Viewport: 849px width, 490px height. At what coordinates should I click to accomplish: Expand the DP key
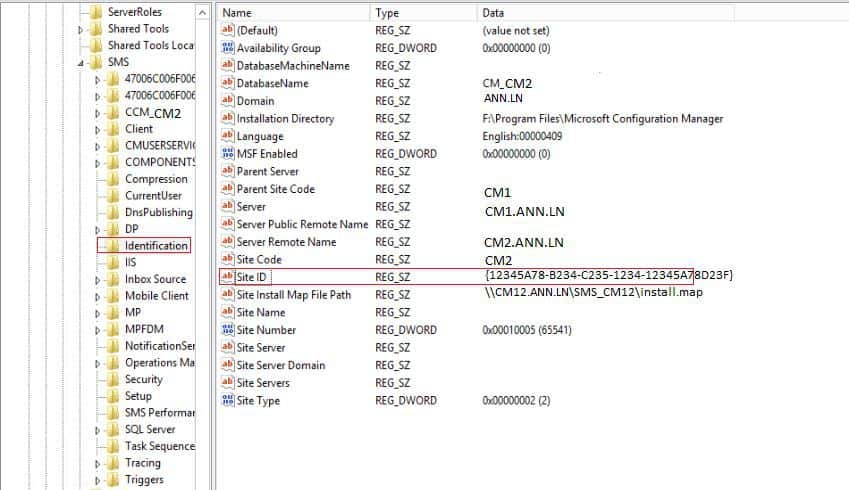point(97,230)
